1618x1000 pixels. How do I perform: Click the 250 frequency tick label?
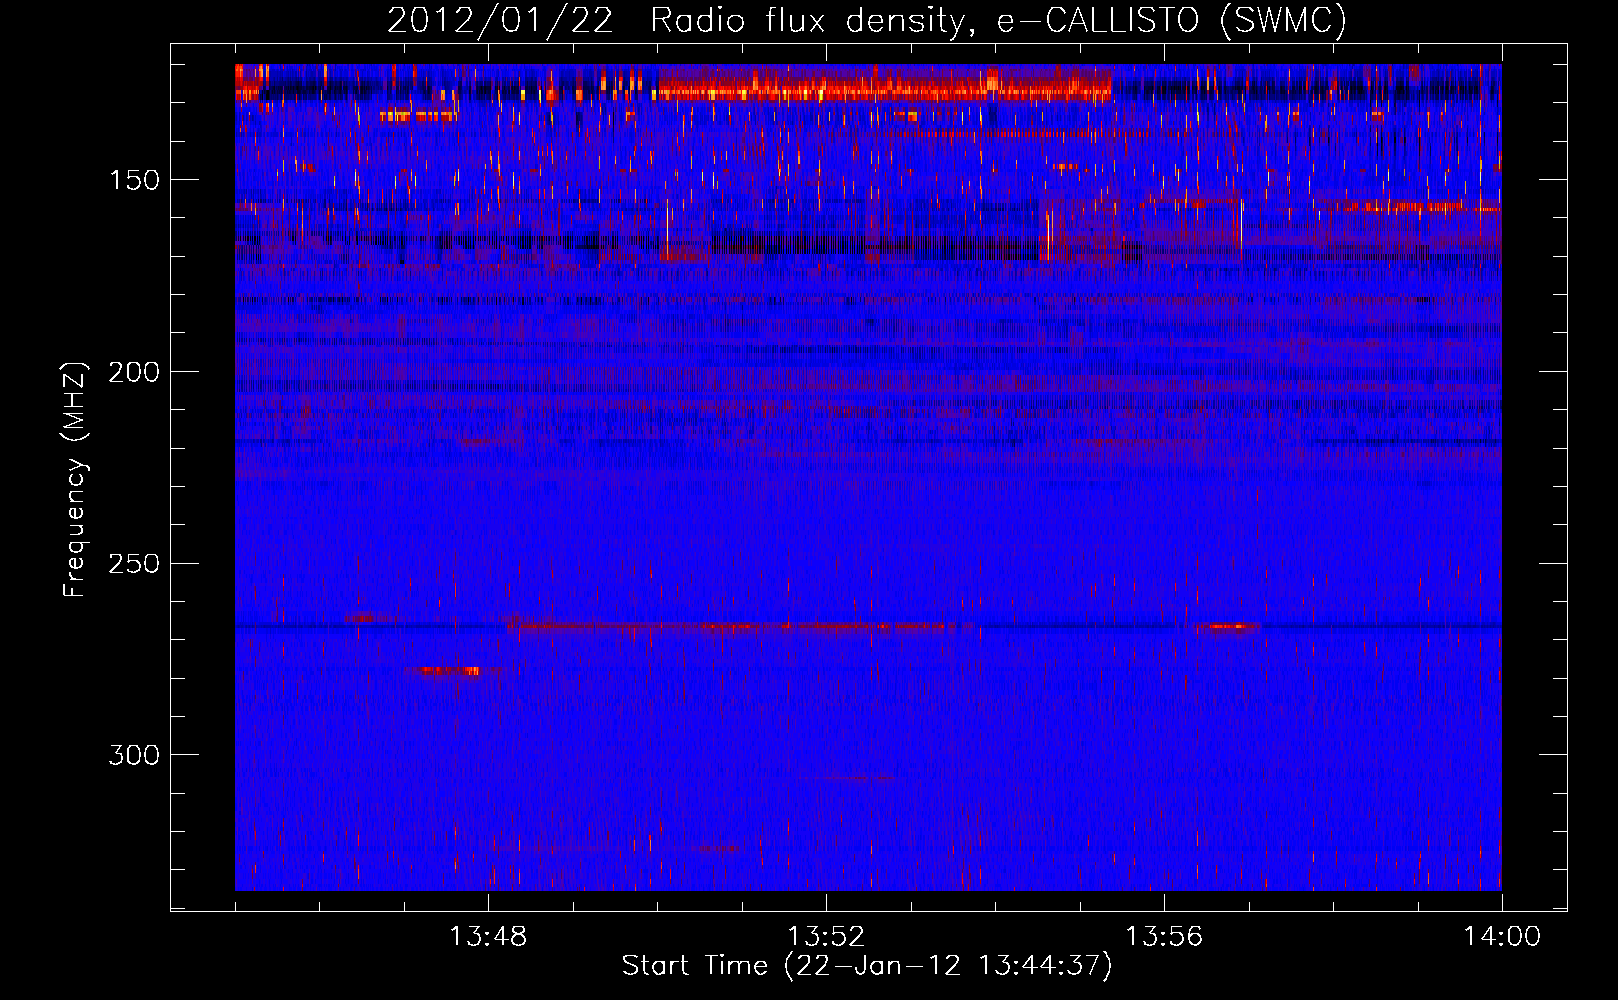134,564
